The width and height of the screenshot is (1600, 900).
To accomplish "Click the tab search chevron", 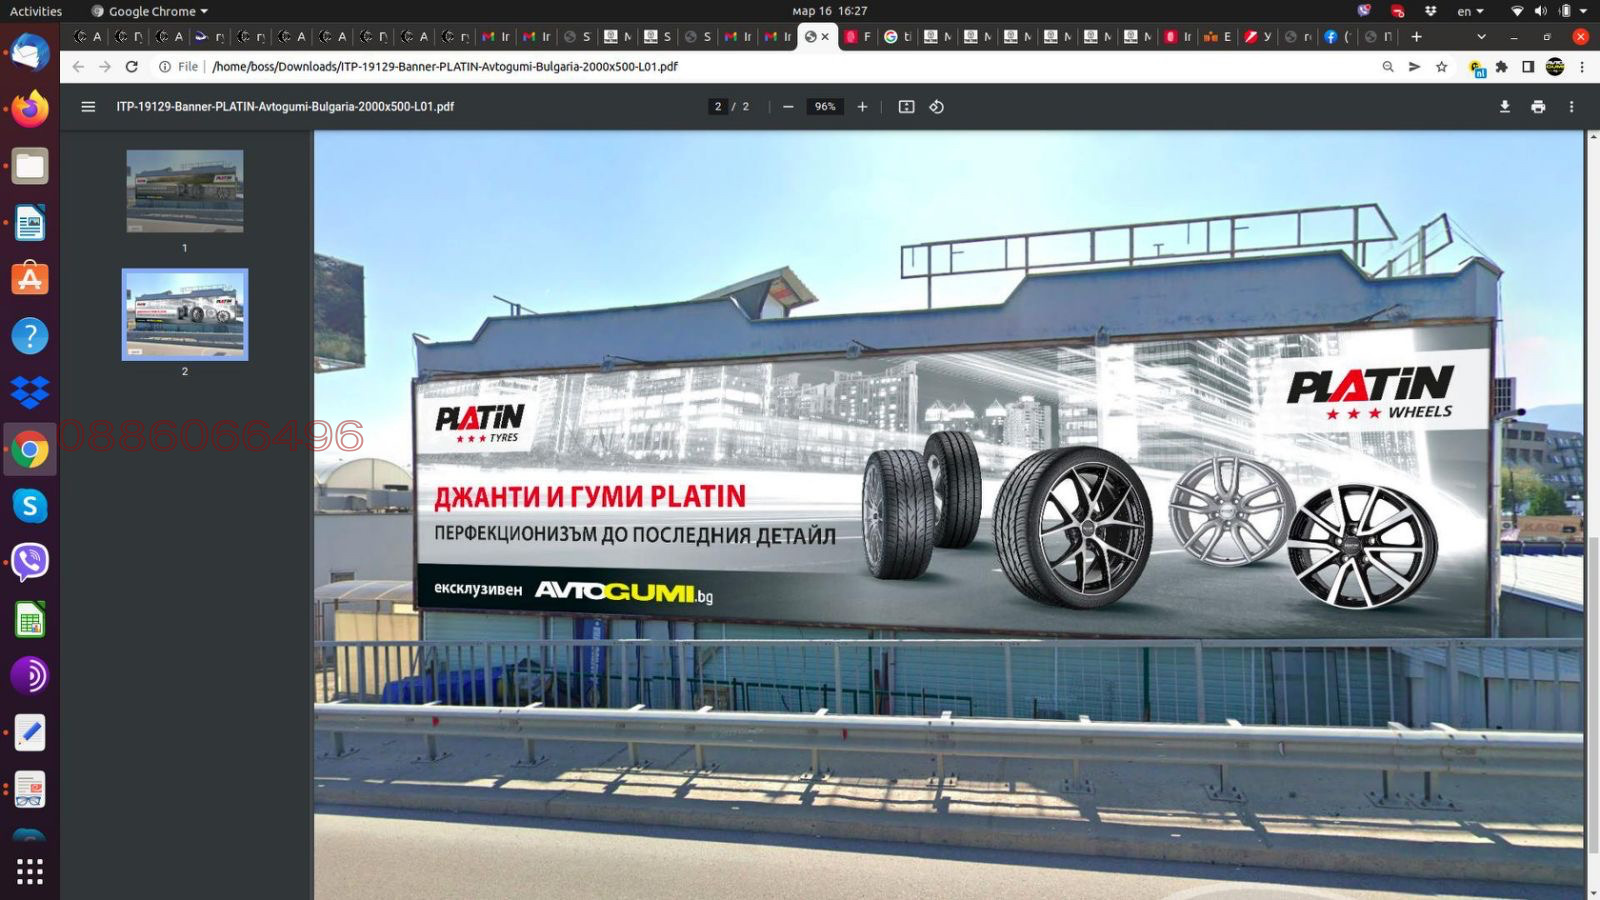I will pyautogui.click(x=1481, y=37).
